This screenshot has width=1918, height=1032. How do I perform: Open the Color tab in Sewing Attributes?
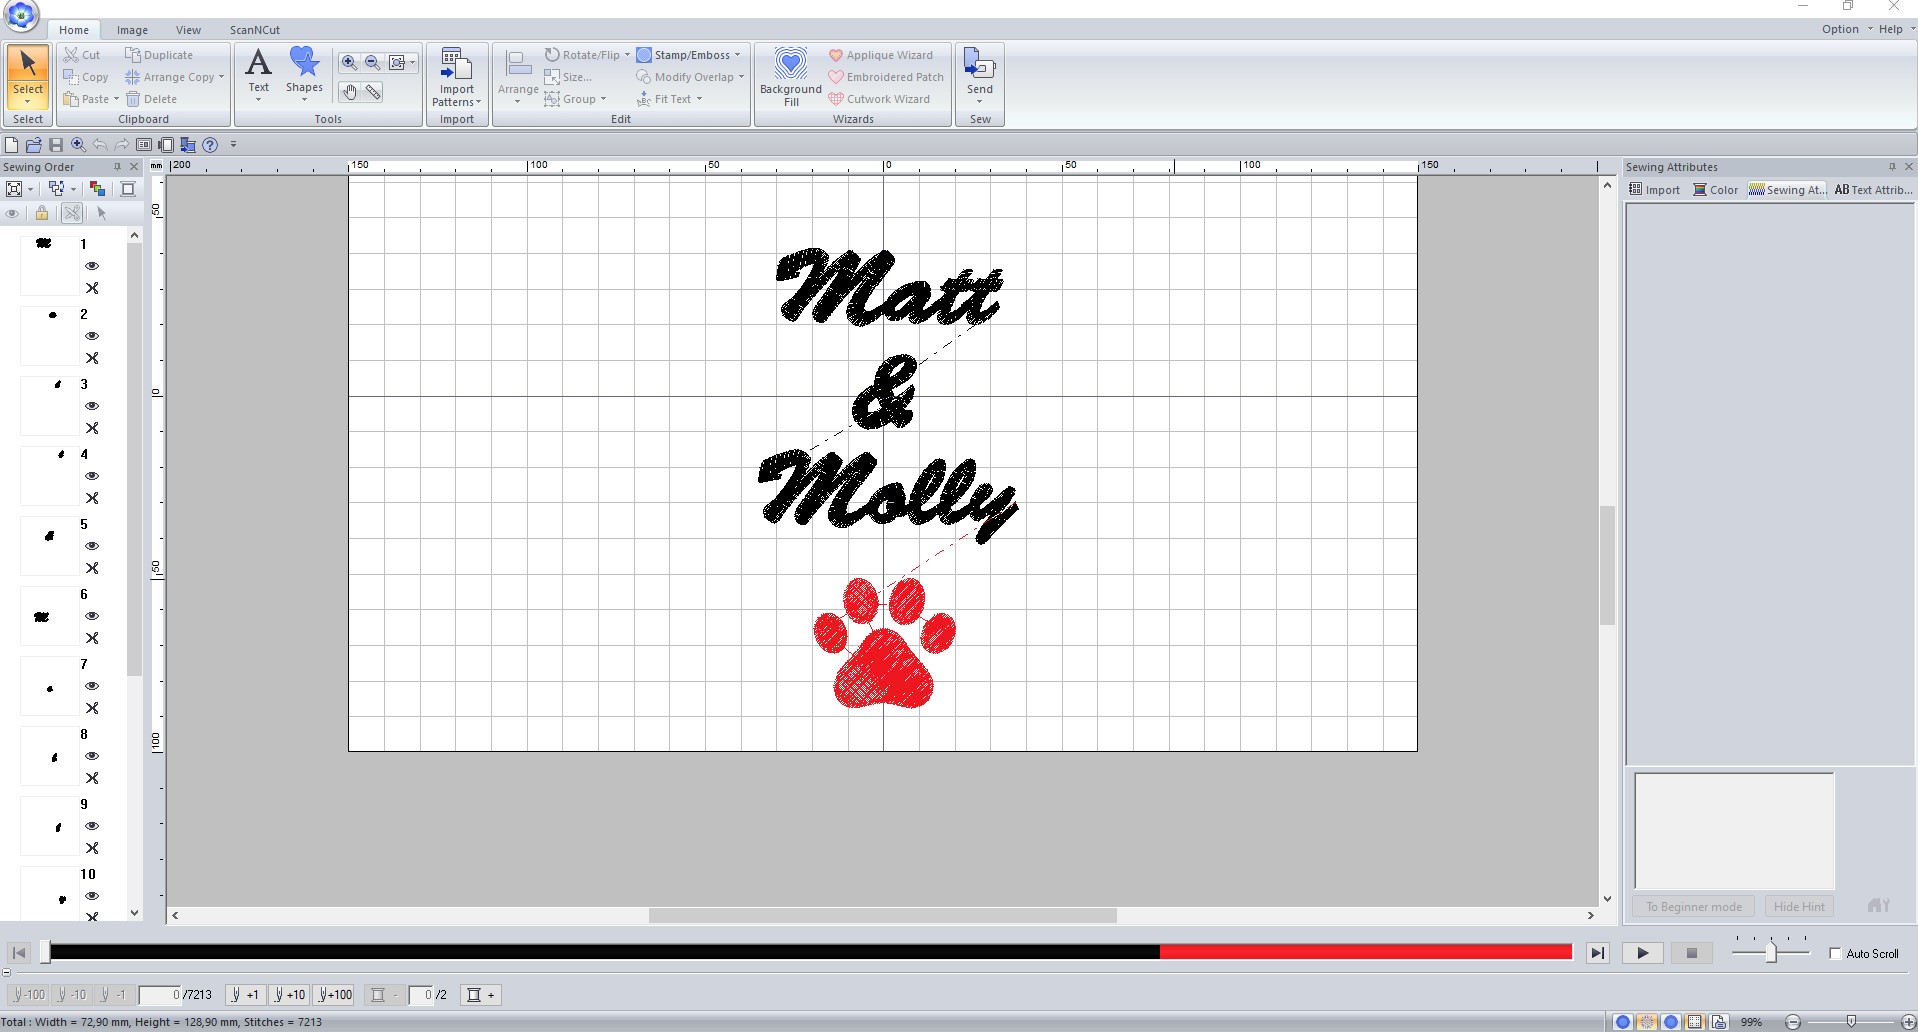1716,190
